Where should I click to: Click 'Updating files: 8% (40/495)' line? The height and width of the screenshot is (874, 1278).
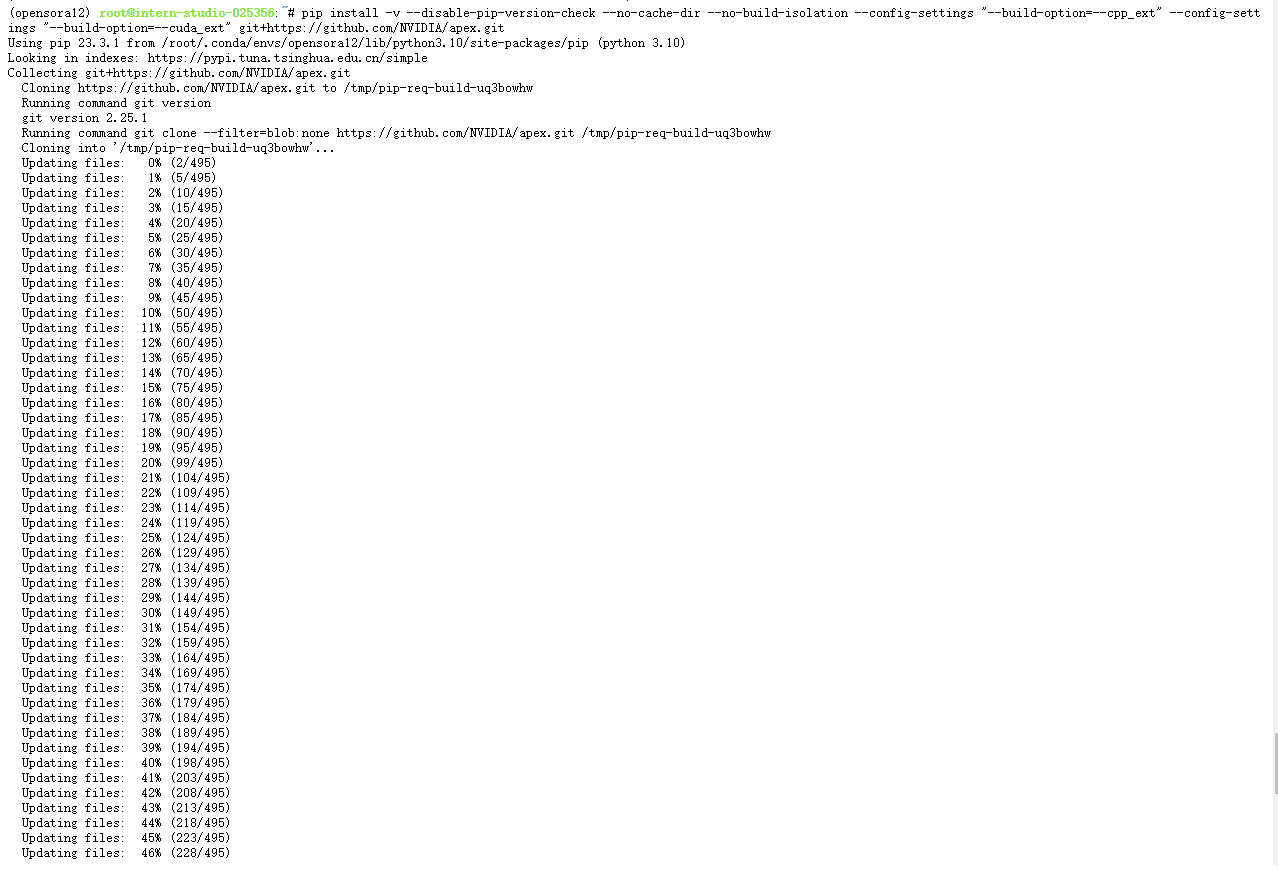[123, 283]
